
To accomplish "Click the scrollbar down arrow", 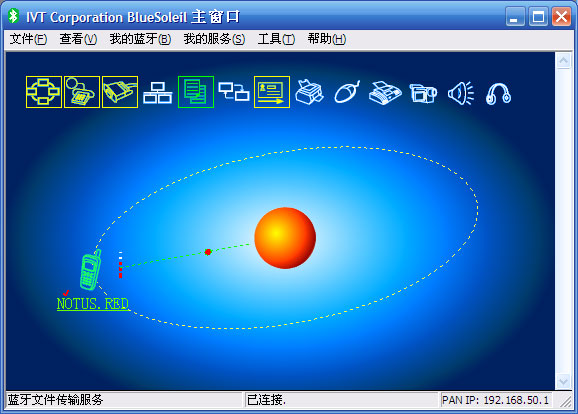I will tap(563, 382).
